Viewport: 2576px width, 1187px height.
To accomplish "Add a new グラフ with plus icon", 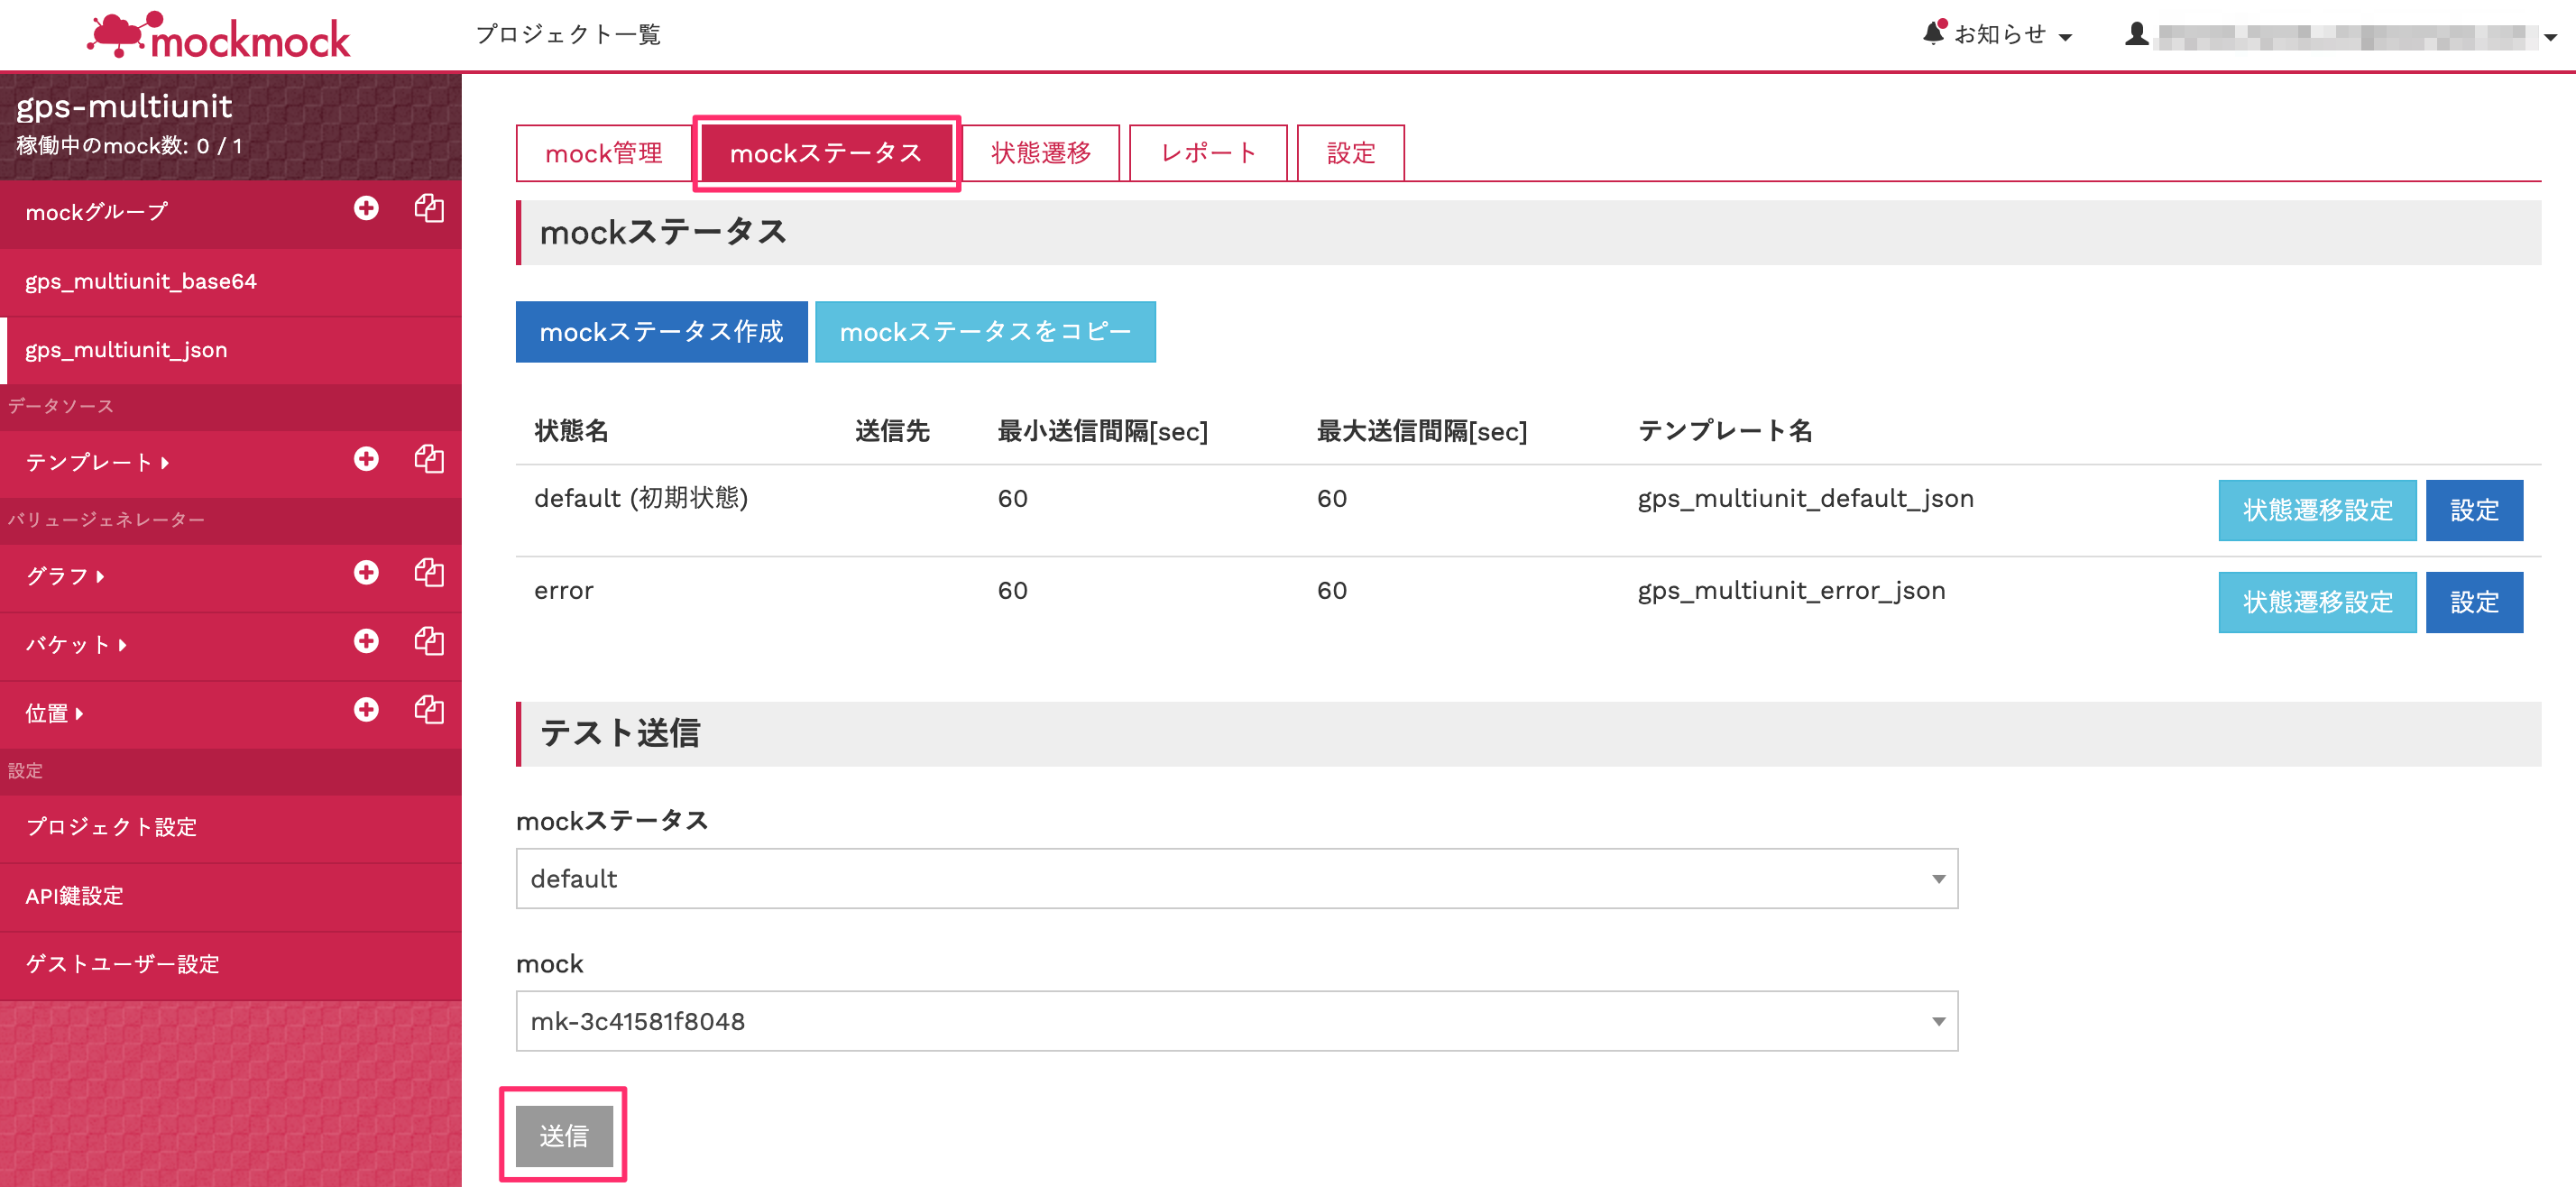I will 366,572.
